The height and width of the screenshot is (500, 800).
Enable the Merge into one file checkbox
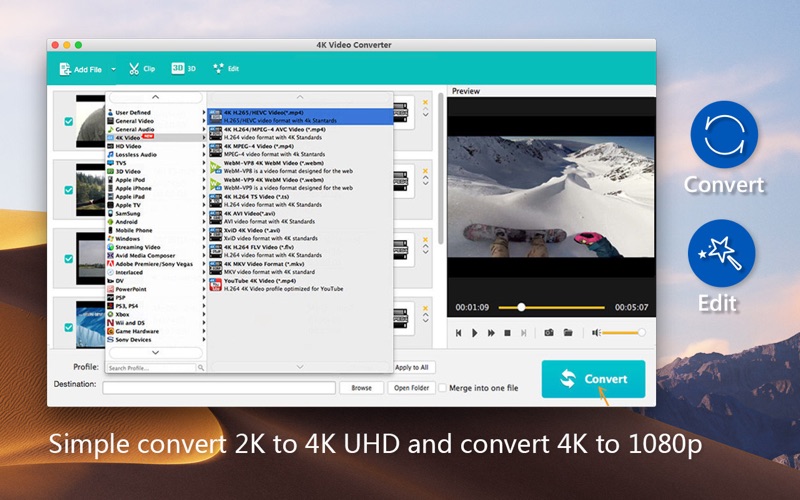pos(444,388)
